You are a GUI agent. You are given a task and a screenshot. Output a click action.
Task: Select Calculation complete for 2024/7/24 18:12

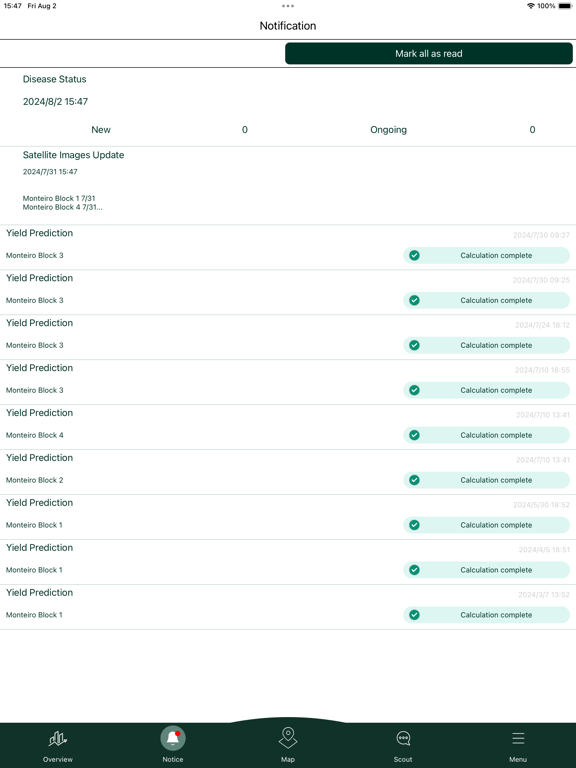486,345
